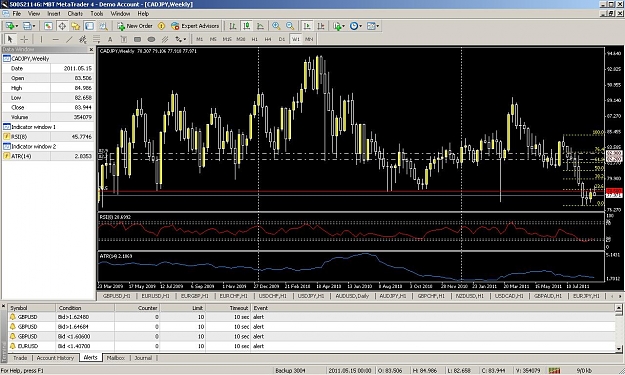Image resolution: width=625 pixels, height=375 pixels.
Task: Open the Trade terminal tab
Action: click(x=20, y=358)
